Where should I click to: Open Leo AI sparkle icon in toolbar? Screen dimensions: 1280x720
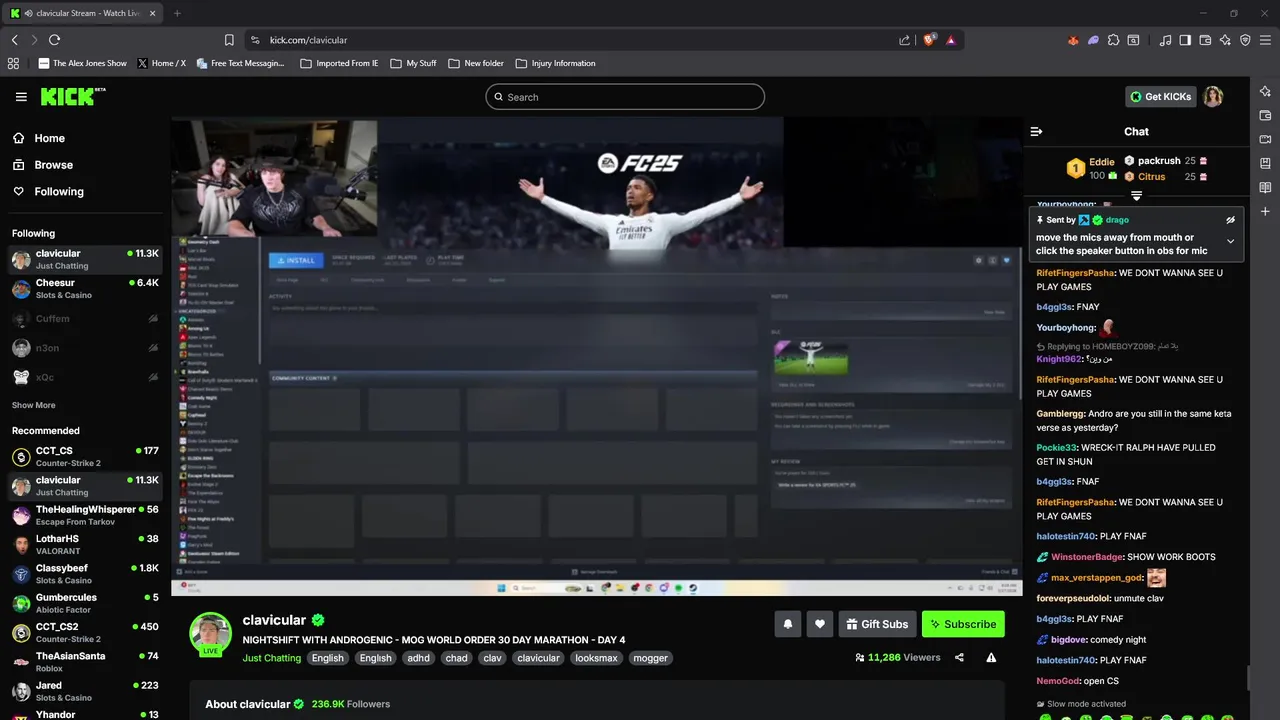(1225, 40)
